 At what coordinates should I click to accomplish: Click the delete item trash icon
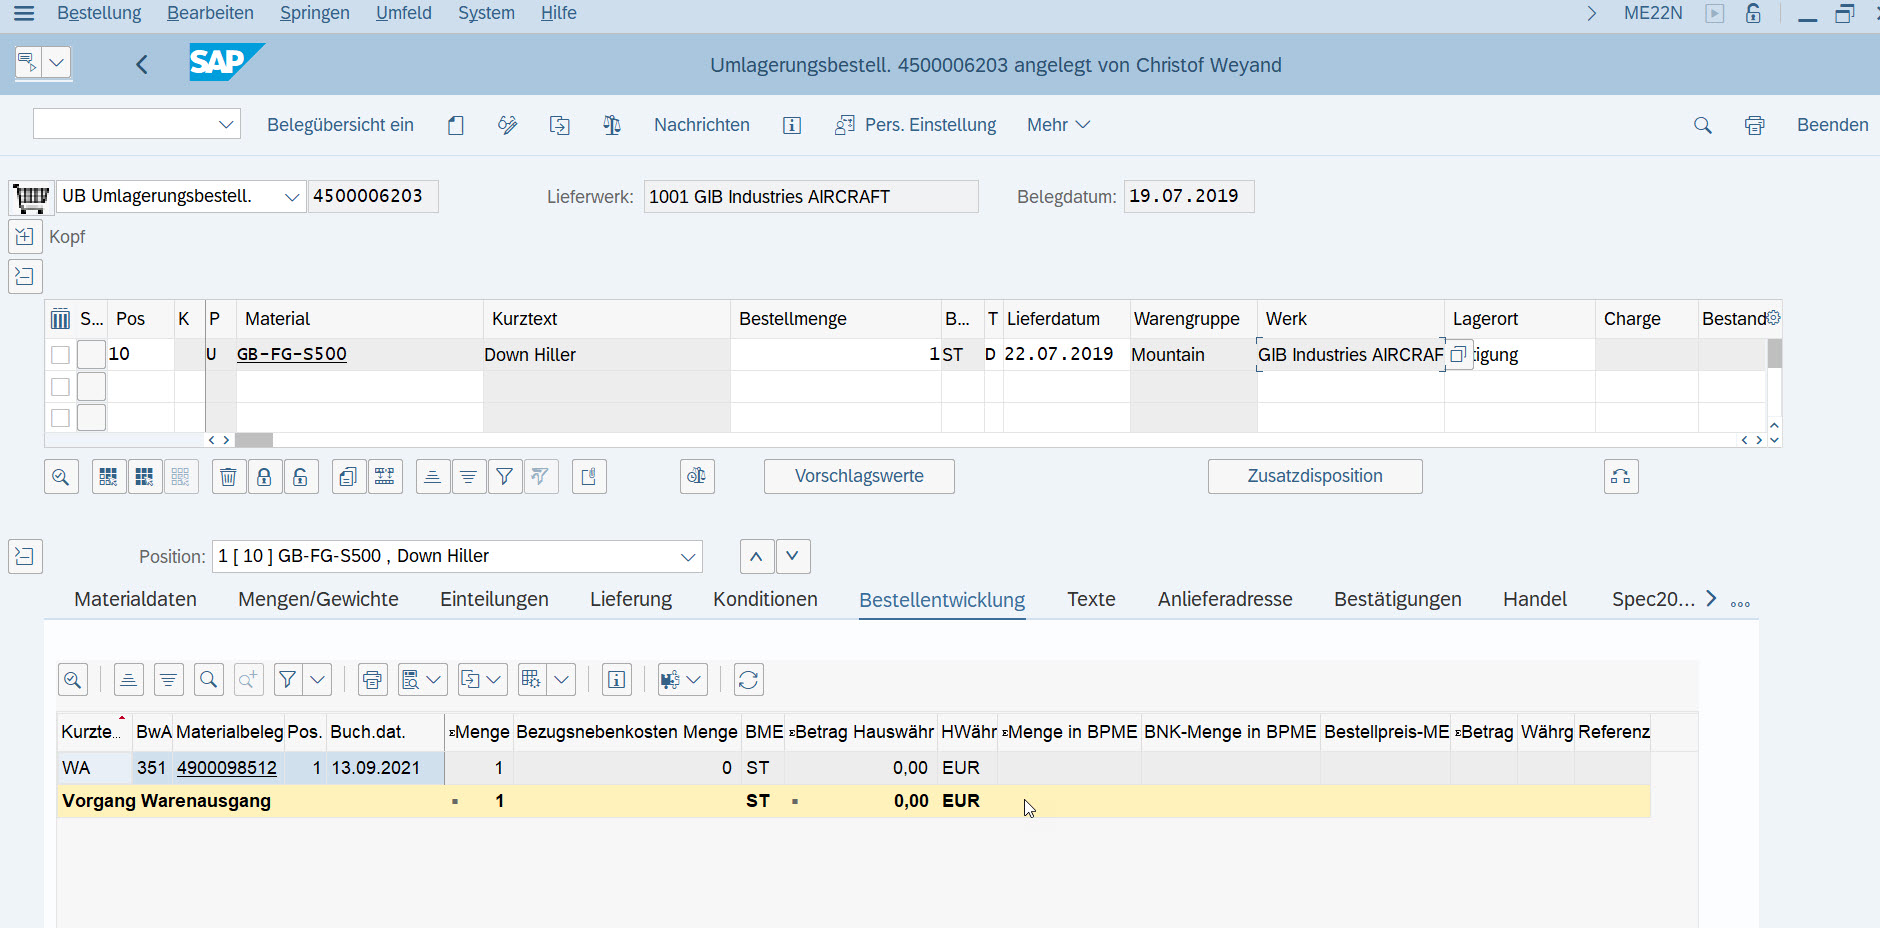pyautogui.click(x=228, y=477)
